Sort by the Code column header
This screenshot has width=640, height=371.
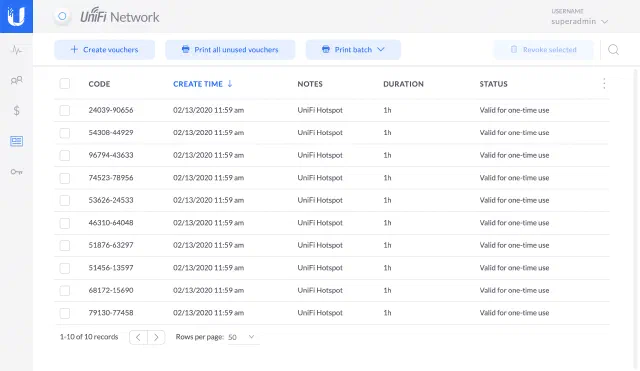(x=99, y=84)
